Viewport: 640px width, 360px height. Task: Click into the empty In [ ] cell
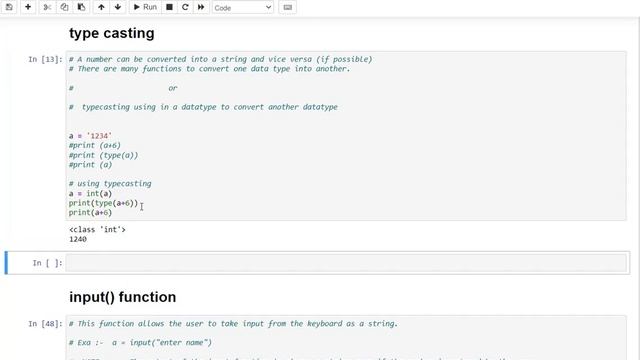pyautogui.click(x=346, y=263)
